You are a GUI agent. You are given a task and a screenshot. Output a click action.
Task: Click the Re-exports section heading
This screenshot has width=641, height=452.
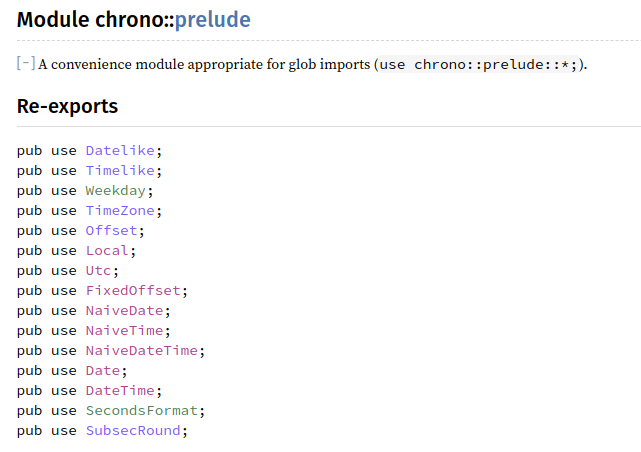67,107
